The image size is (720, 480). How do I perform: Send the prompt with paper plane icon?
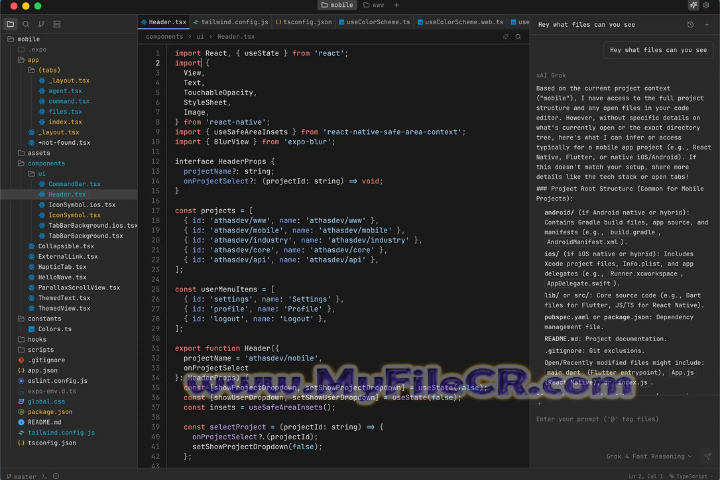tap(708, 456)
